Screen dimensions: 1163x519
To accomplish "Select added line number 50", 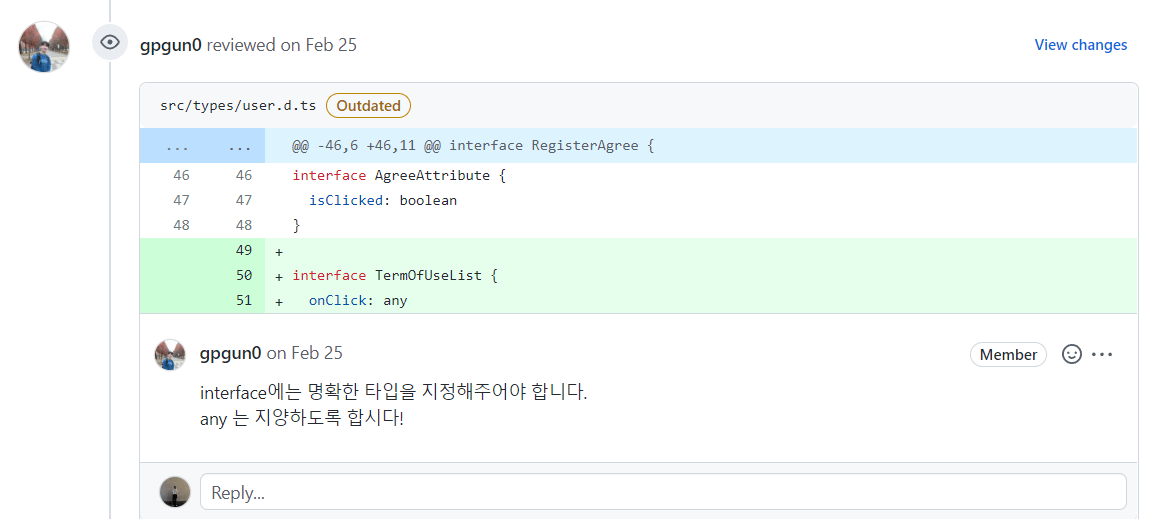I will click(x=243, y=275).
